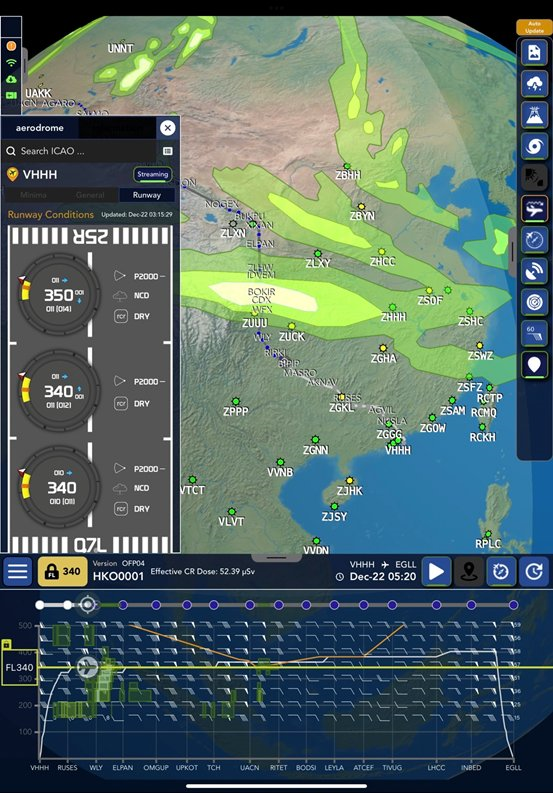The width and height of the screenshot is (553, 793).
Task: Click the map location pin button
Action: click(x=469, y=571)
